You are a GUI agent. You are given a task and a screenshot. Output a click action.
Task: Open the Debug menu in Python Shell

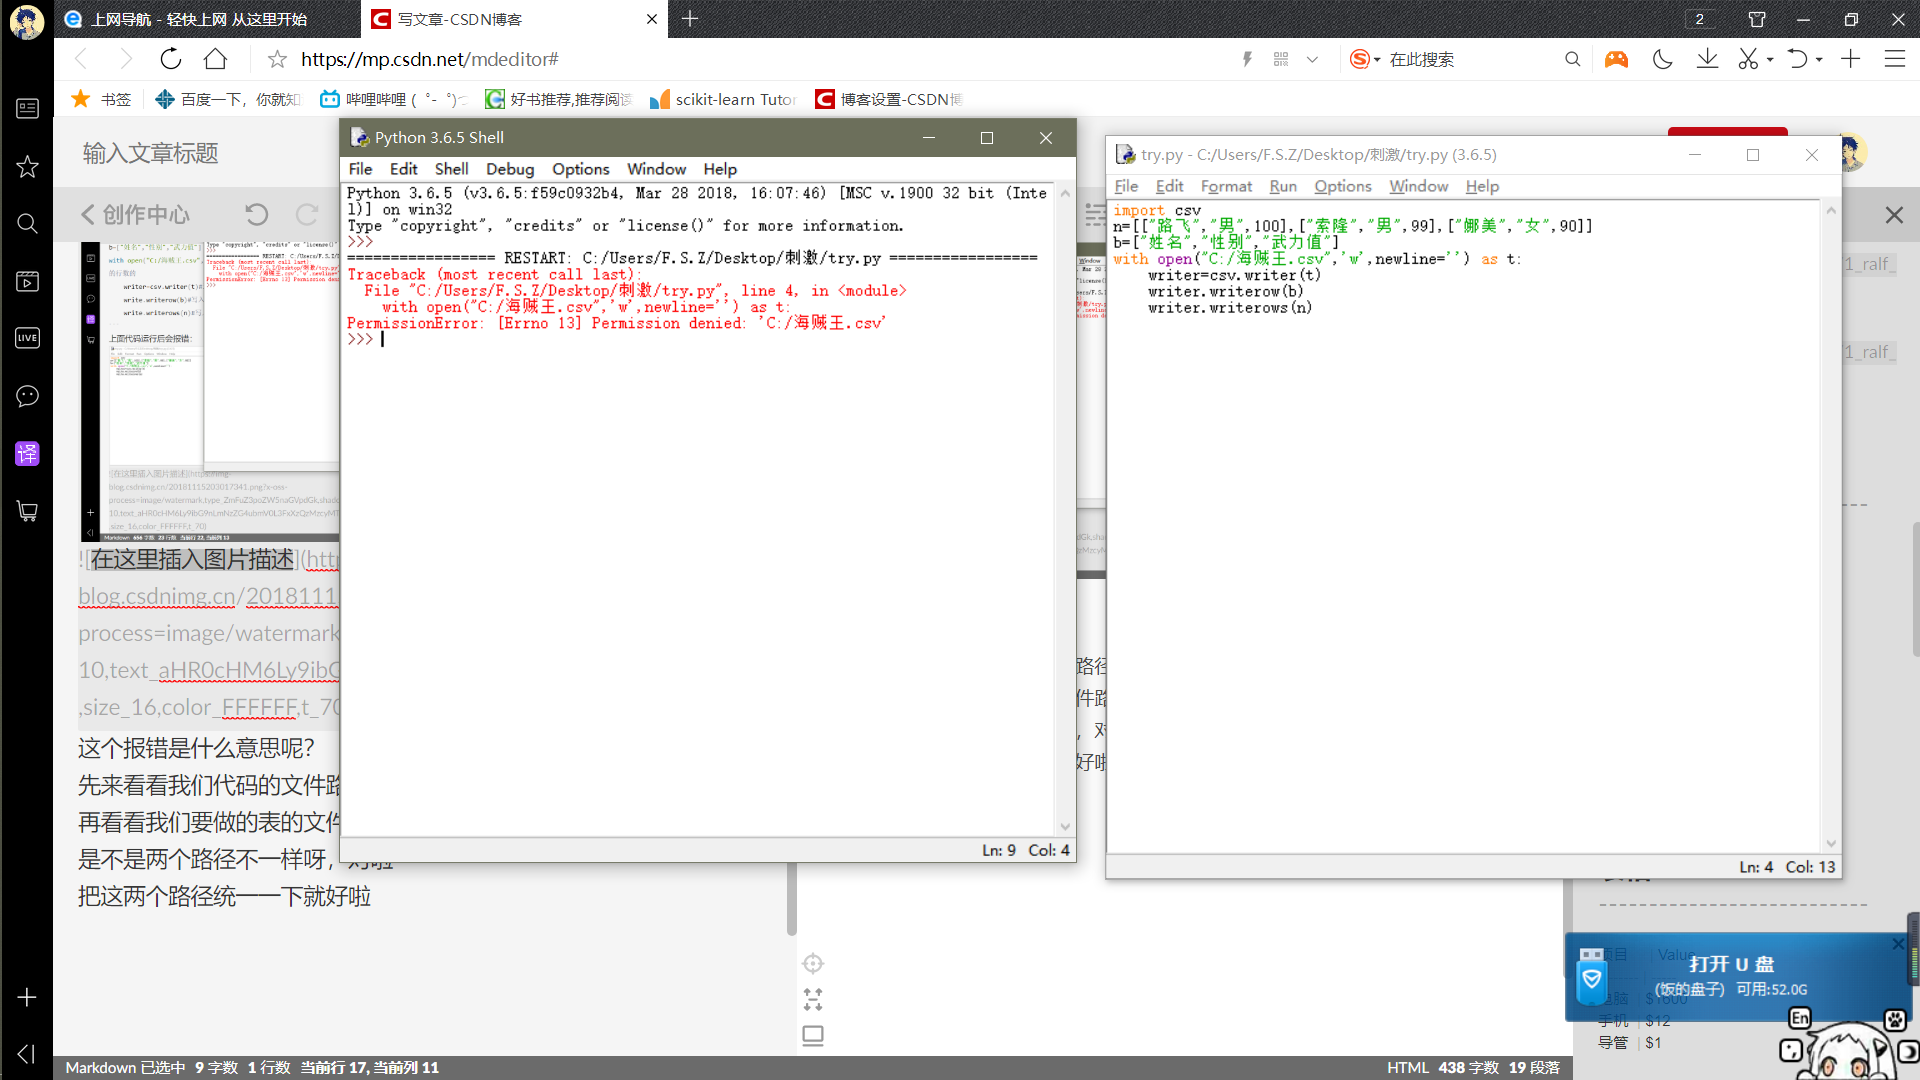click(509, 168)
